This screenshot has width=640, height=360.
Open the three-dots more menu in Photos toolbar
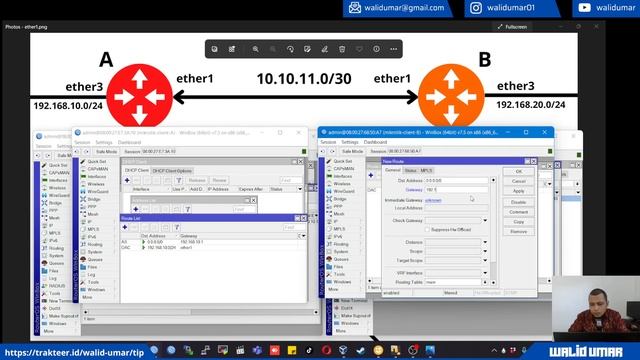coord(393,49)
